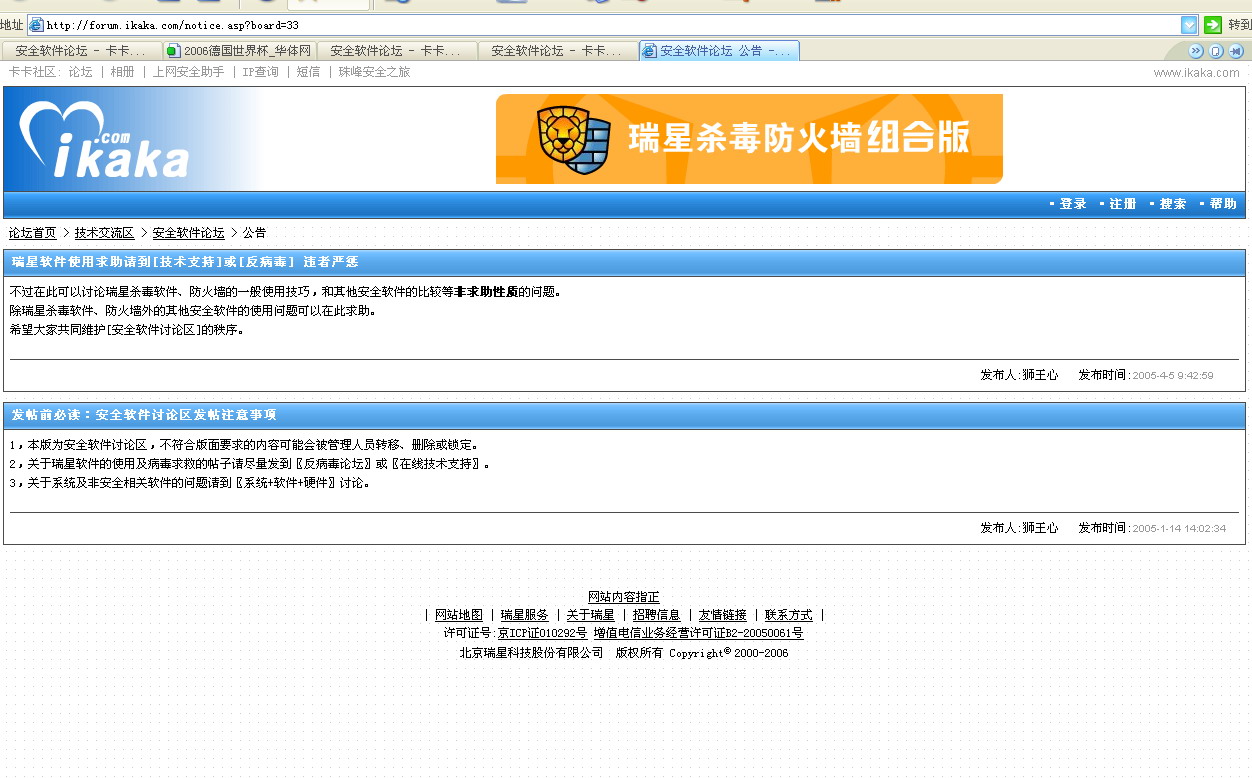Screen dimensions: 1252x778
Task: Open the 瑞星服务 footer link
Action: pyautogui.click(x=525, y=615)
